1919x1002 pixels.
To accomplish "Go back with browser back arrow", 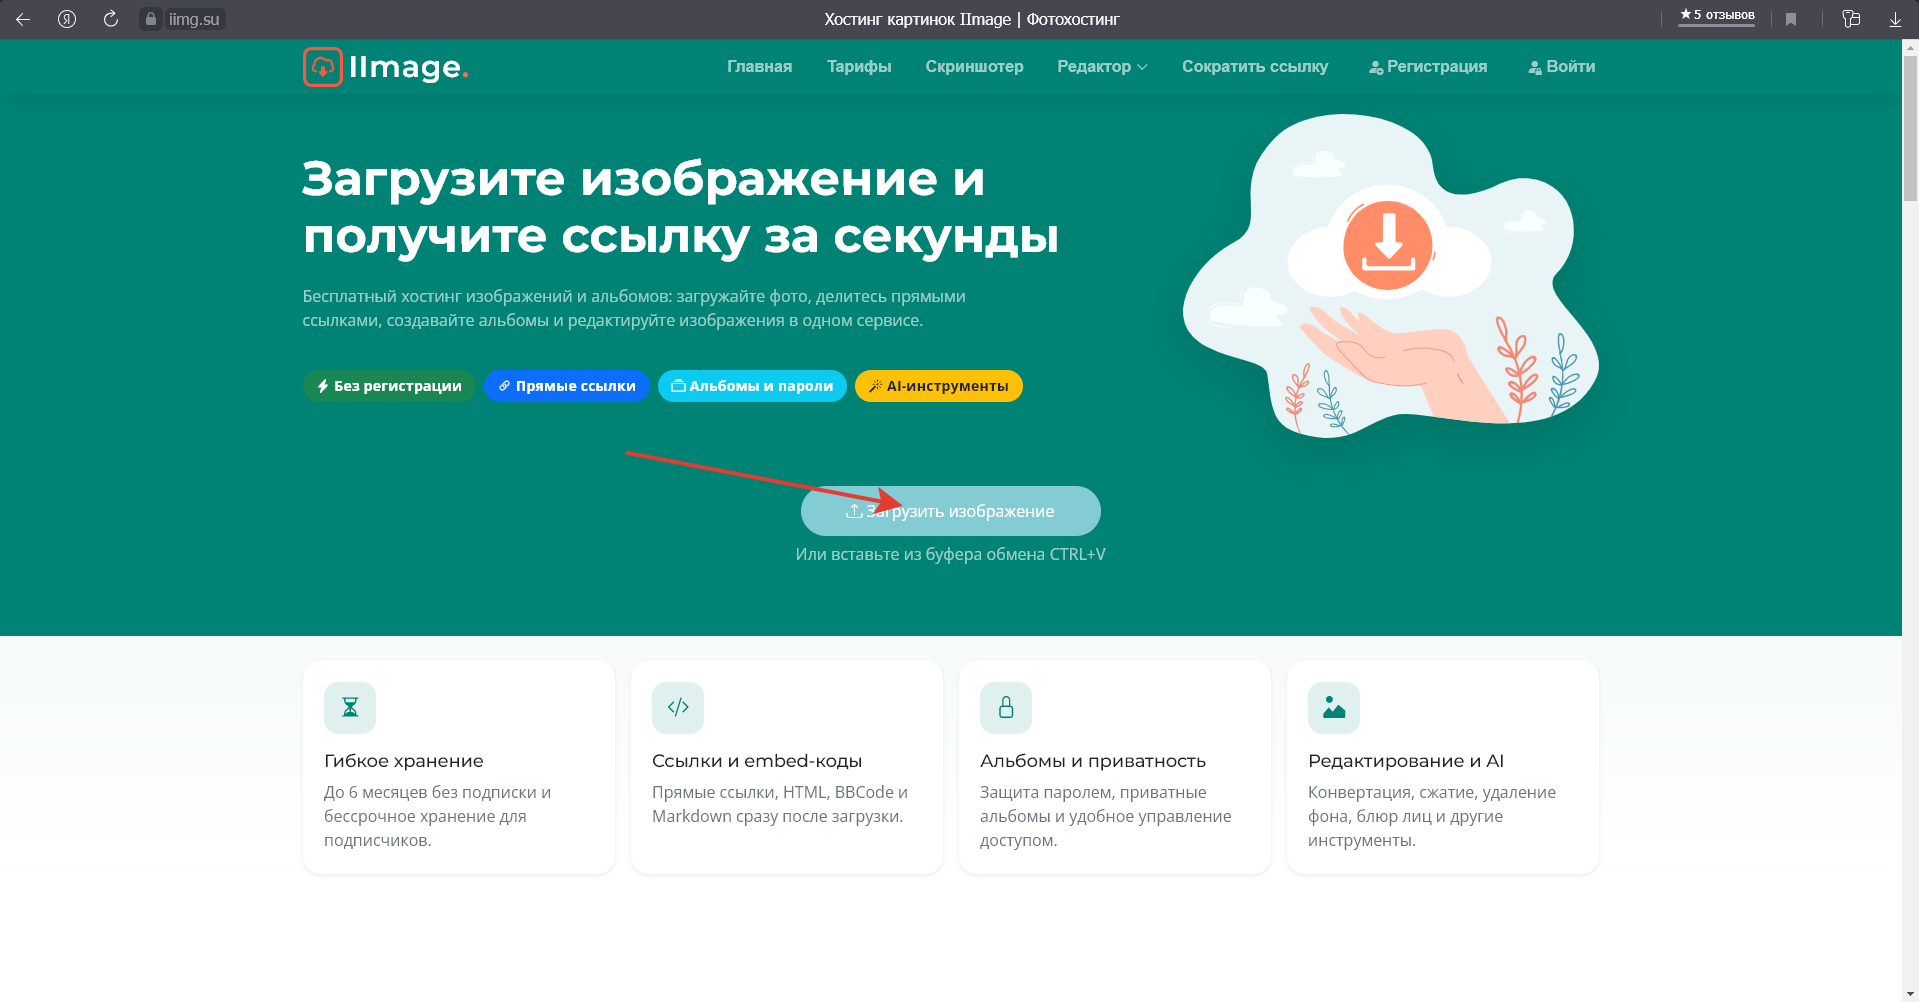I will click(x=23, y=19).
